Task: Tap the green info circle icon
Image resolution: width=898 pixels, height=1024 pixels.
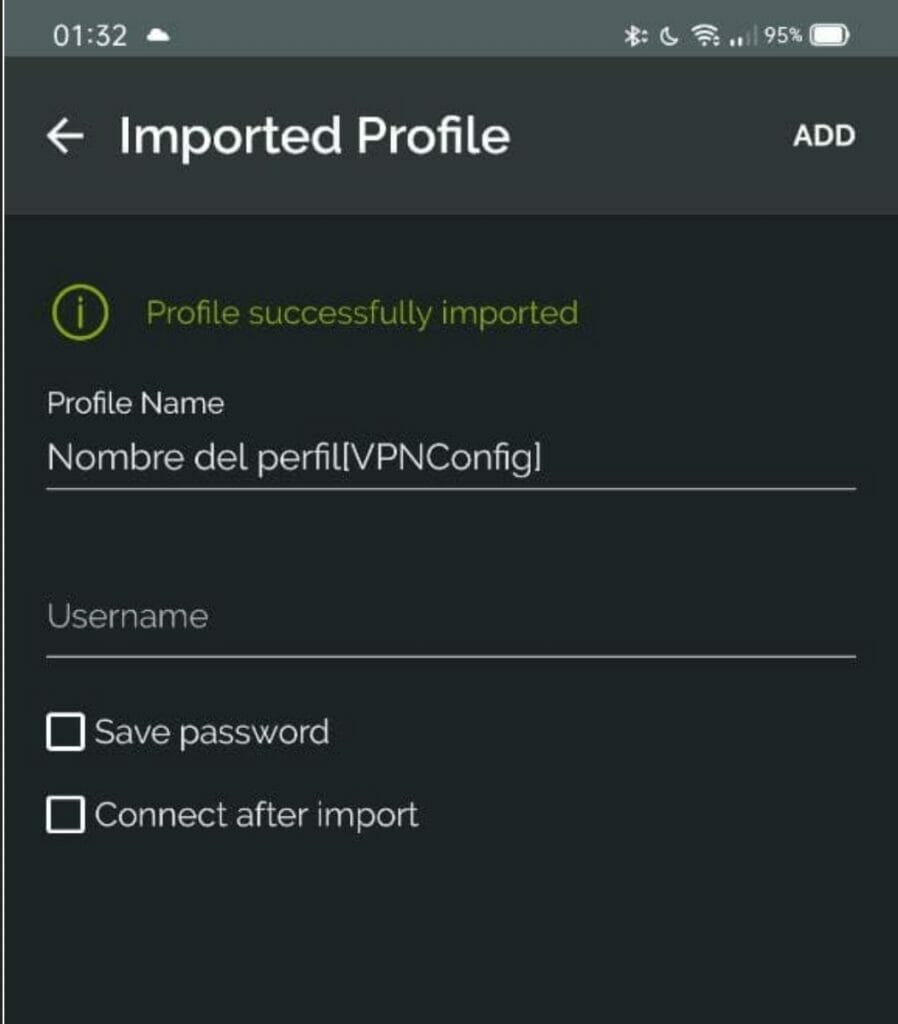Action: pos(80,313)
